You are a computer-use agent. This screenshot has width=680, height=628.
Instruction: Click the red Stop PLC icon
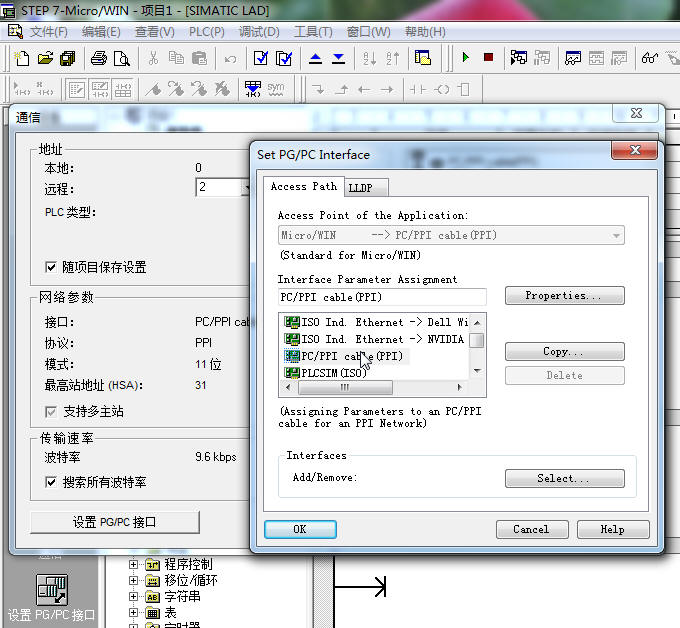(489, 57)
